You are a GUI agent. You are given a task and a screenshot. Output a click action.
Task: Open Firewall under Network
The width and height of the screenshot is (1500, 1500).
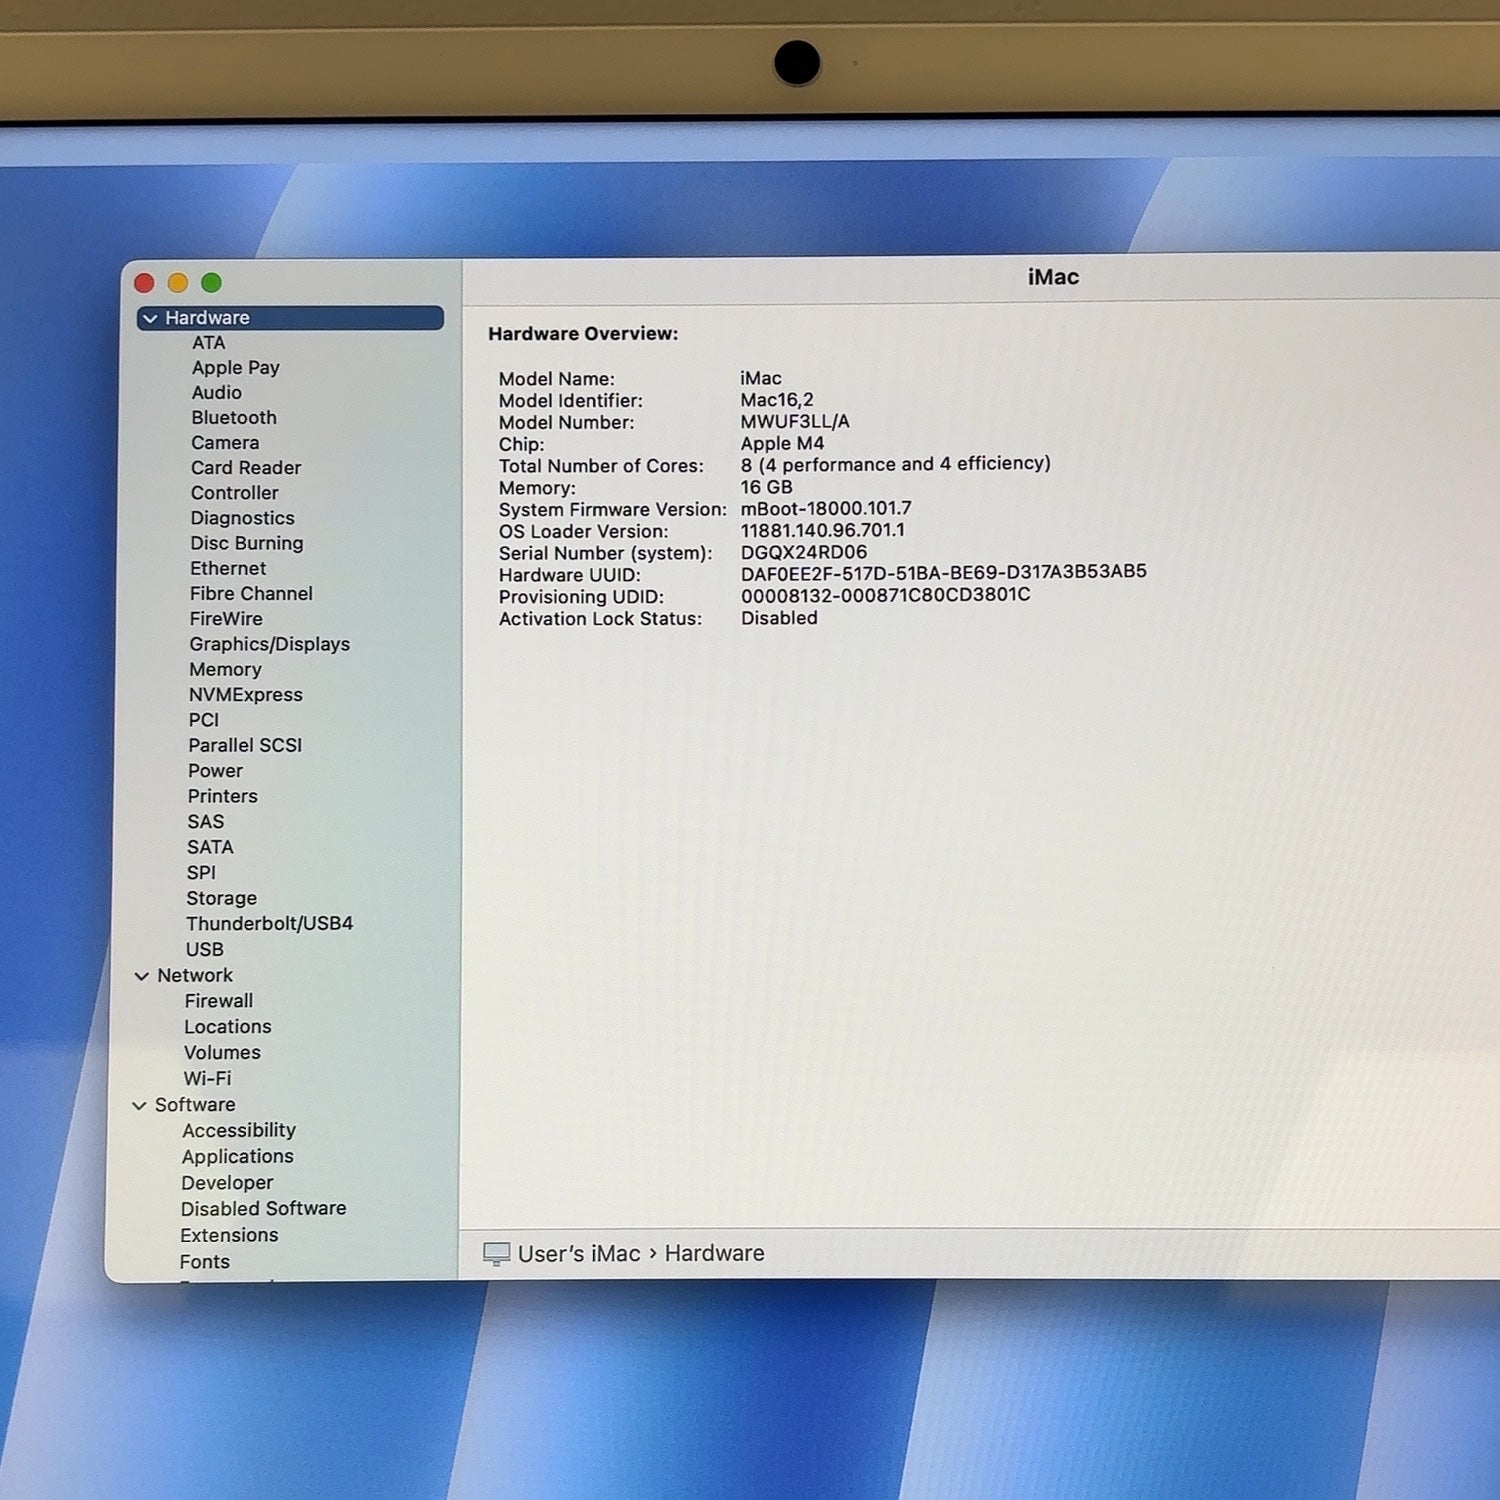coord(219,1002)
